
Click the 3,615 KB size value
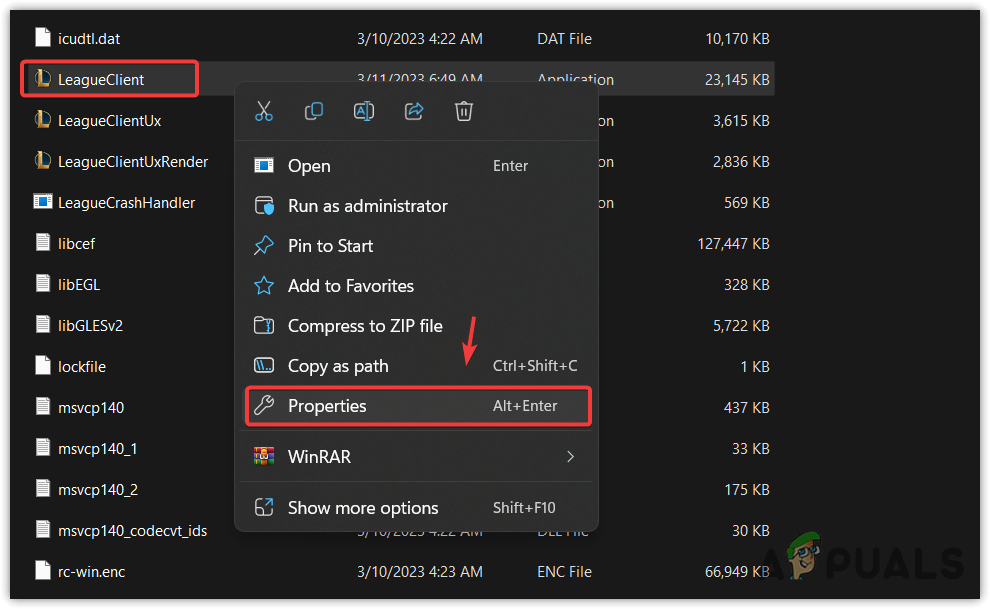741,121
